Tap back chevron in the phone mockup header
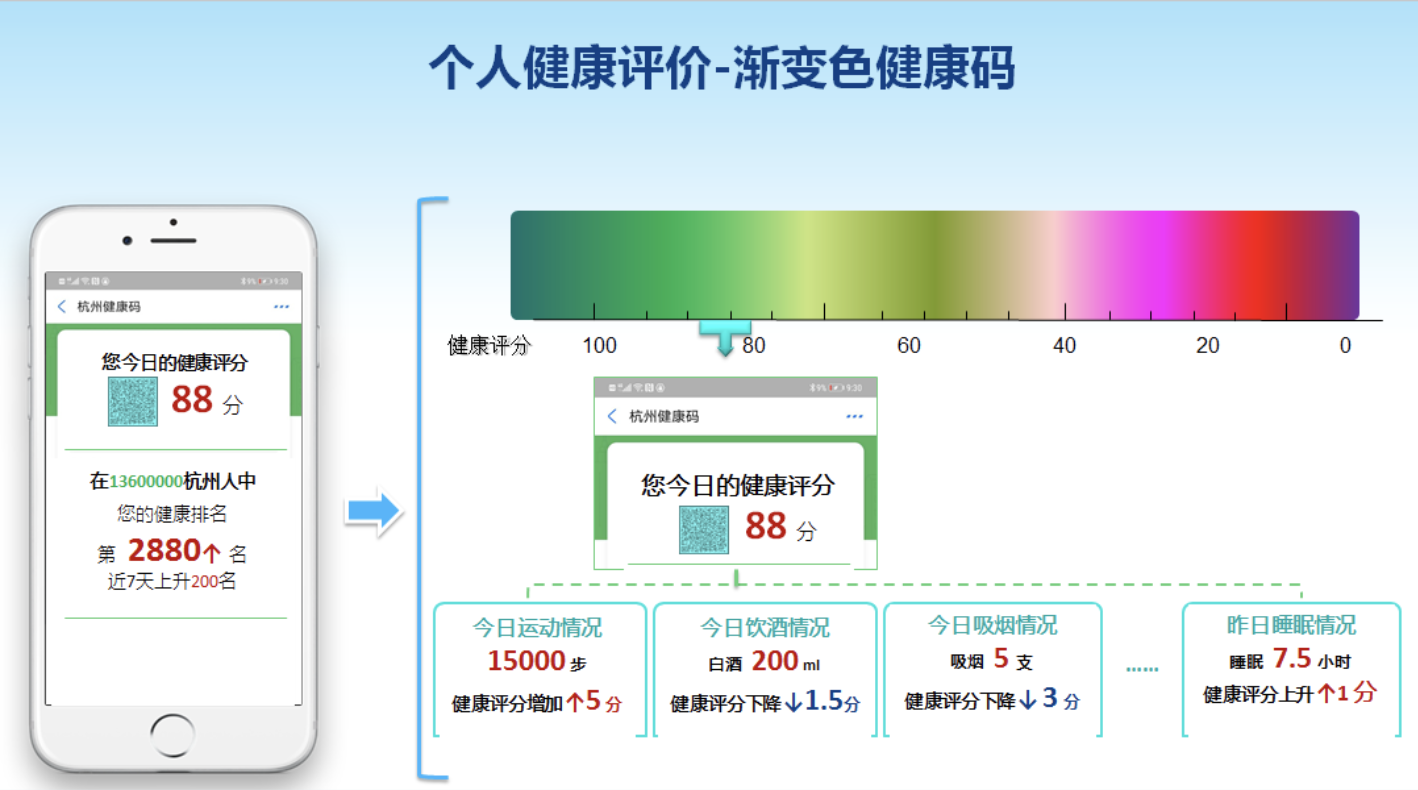1418x790 pixels. pos(62,307)
